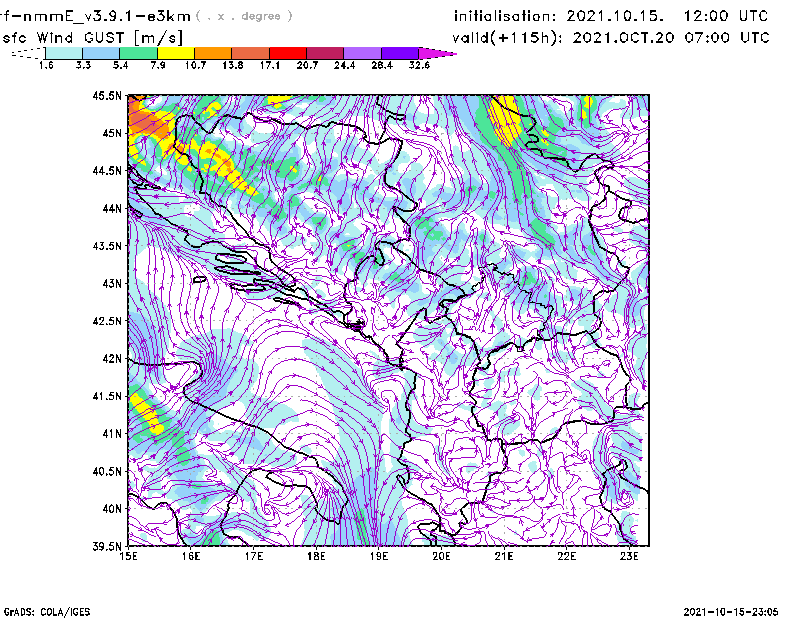Click longitude label 21E

504,556
